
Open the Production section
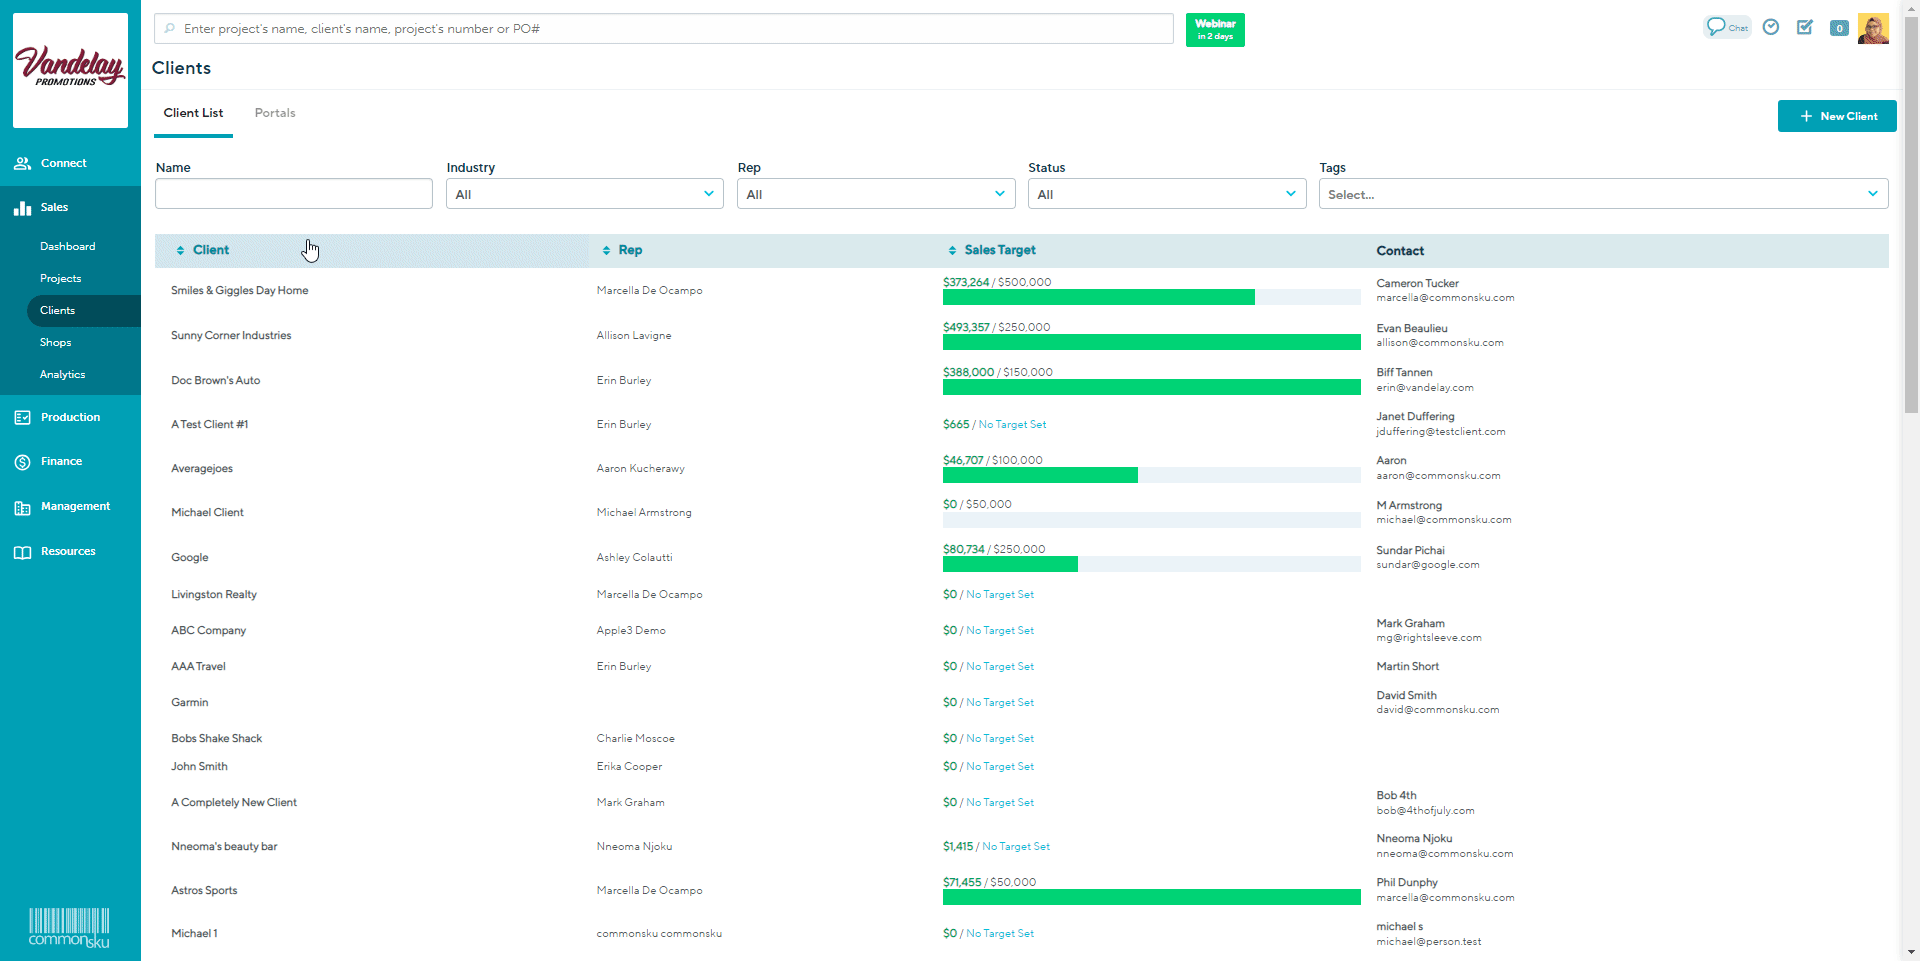click(x=68, y=417)
